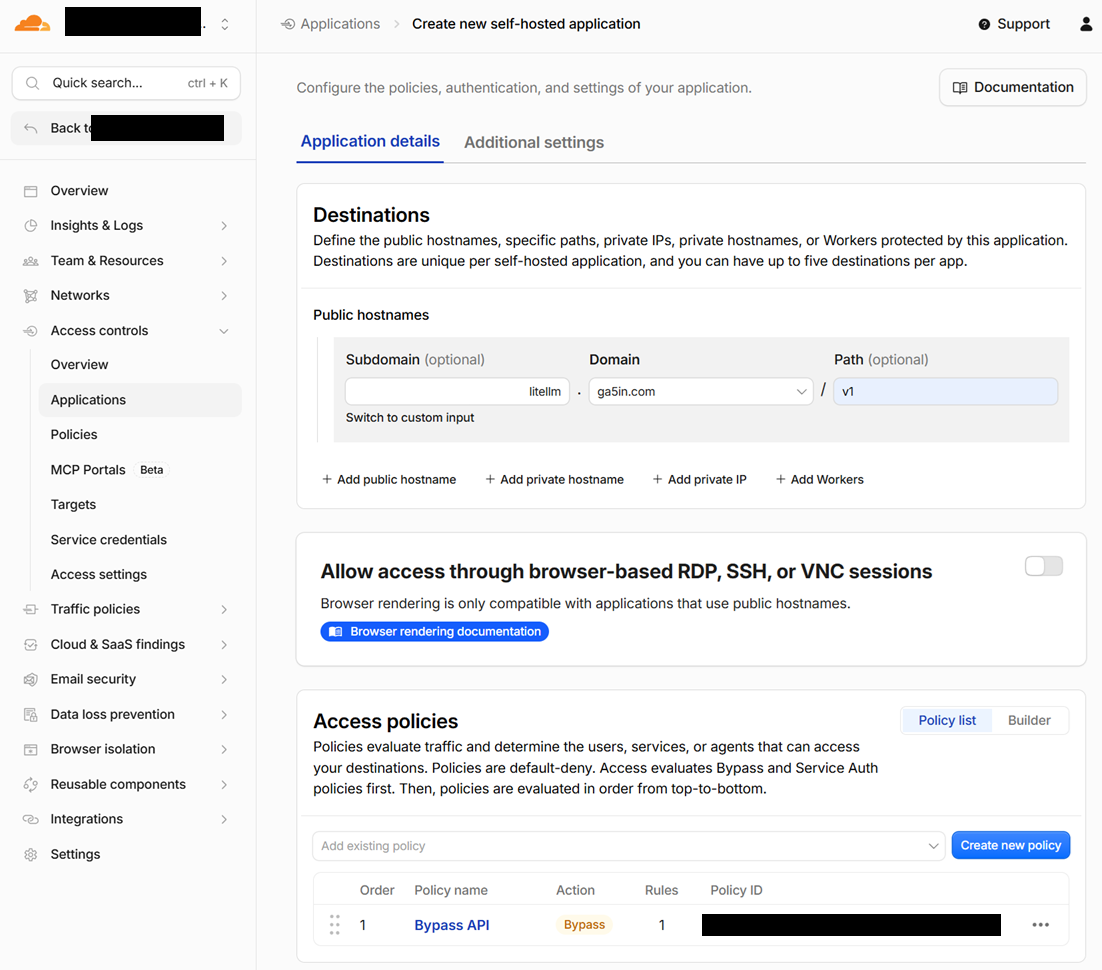Open the Bypass API row options menu
The width and height of the screenshot is (1102, 970).
[x=1040, y=925]
